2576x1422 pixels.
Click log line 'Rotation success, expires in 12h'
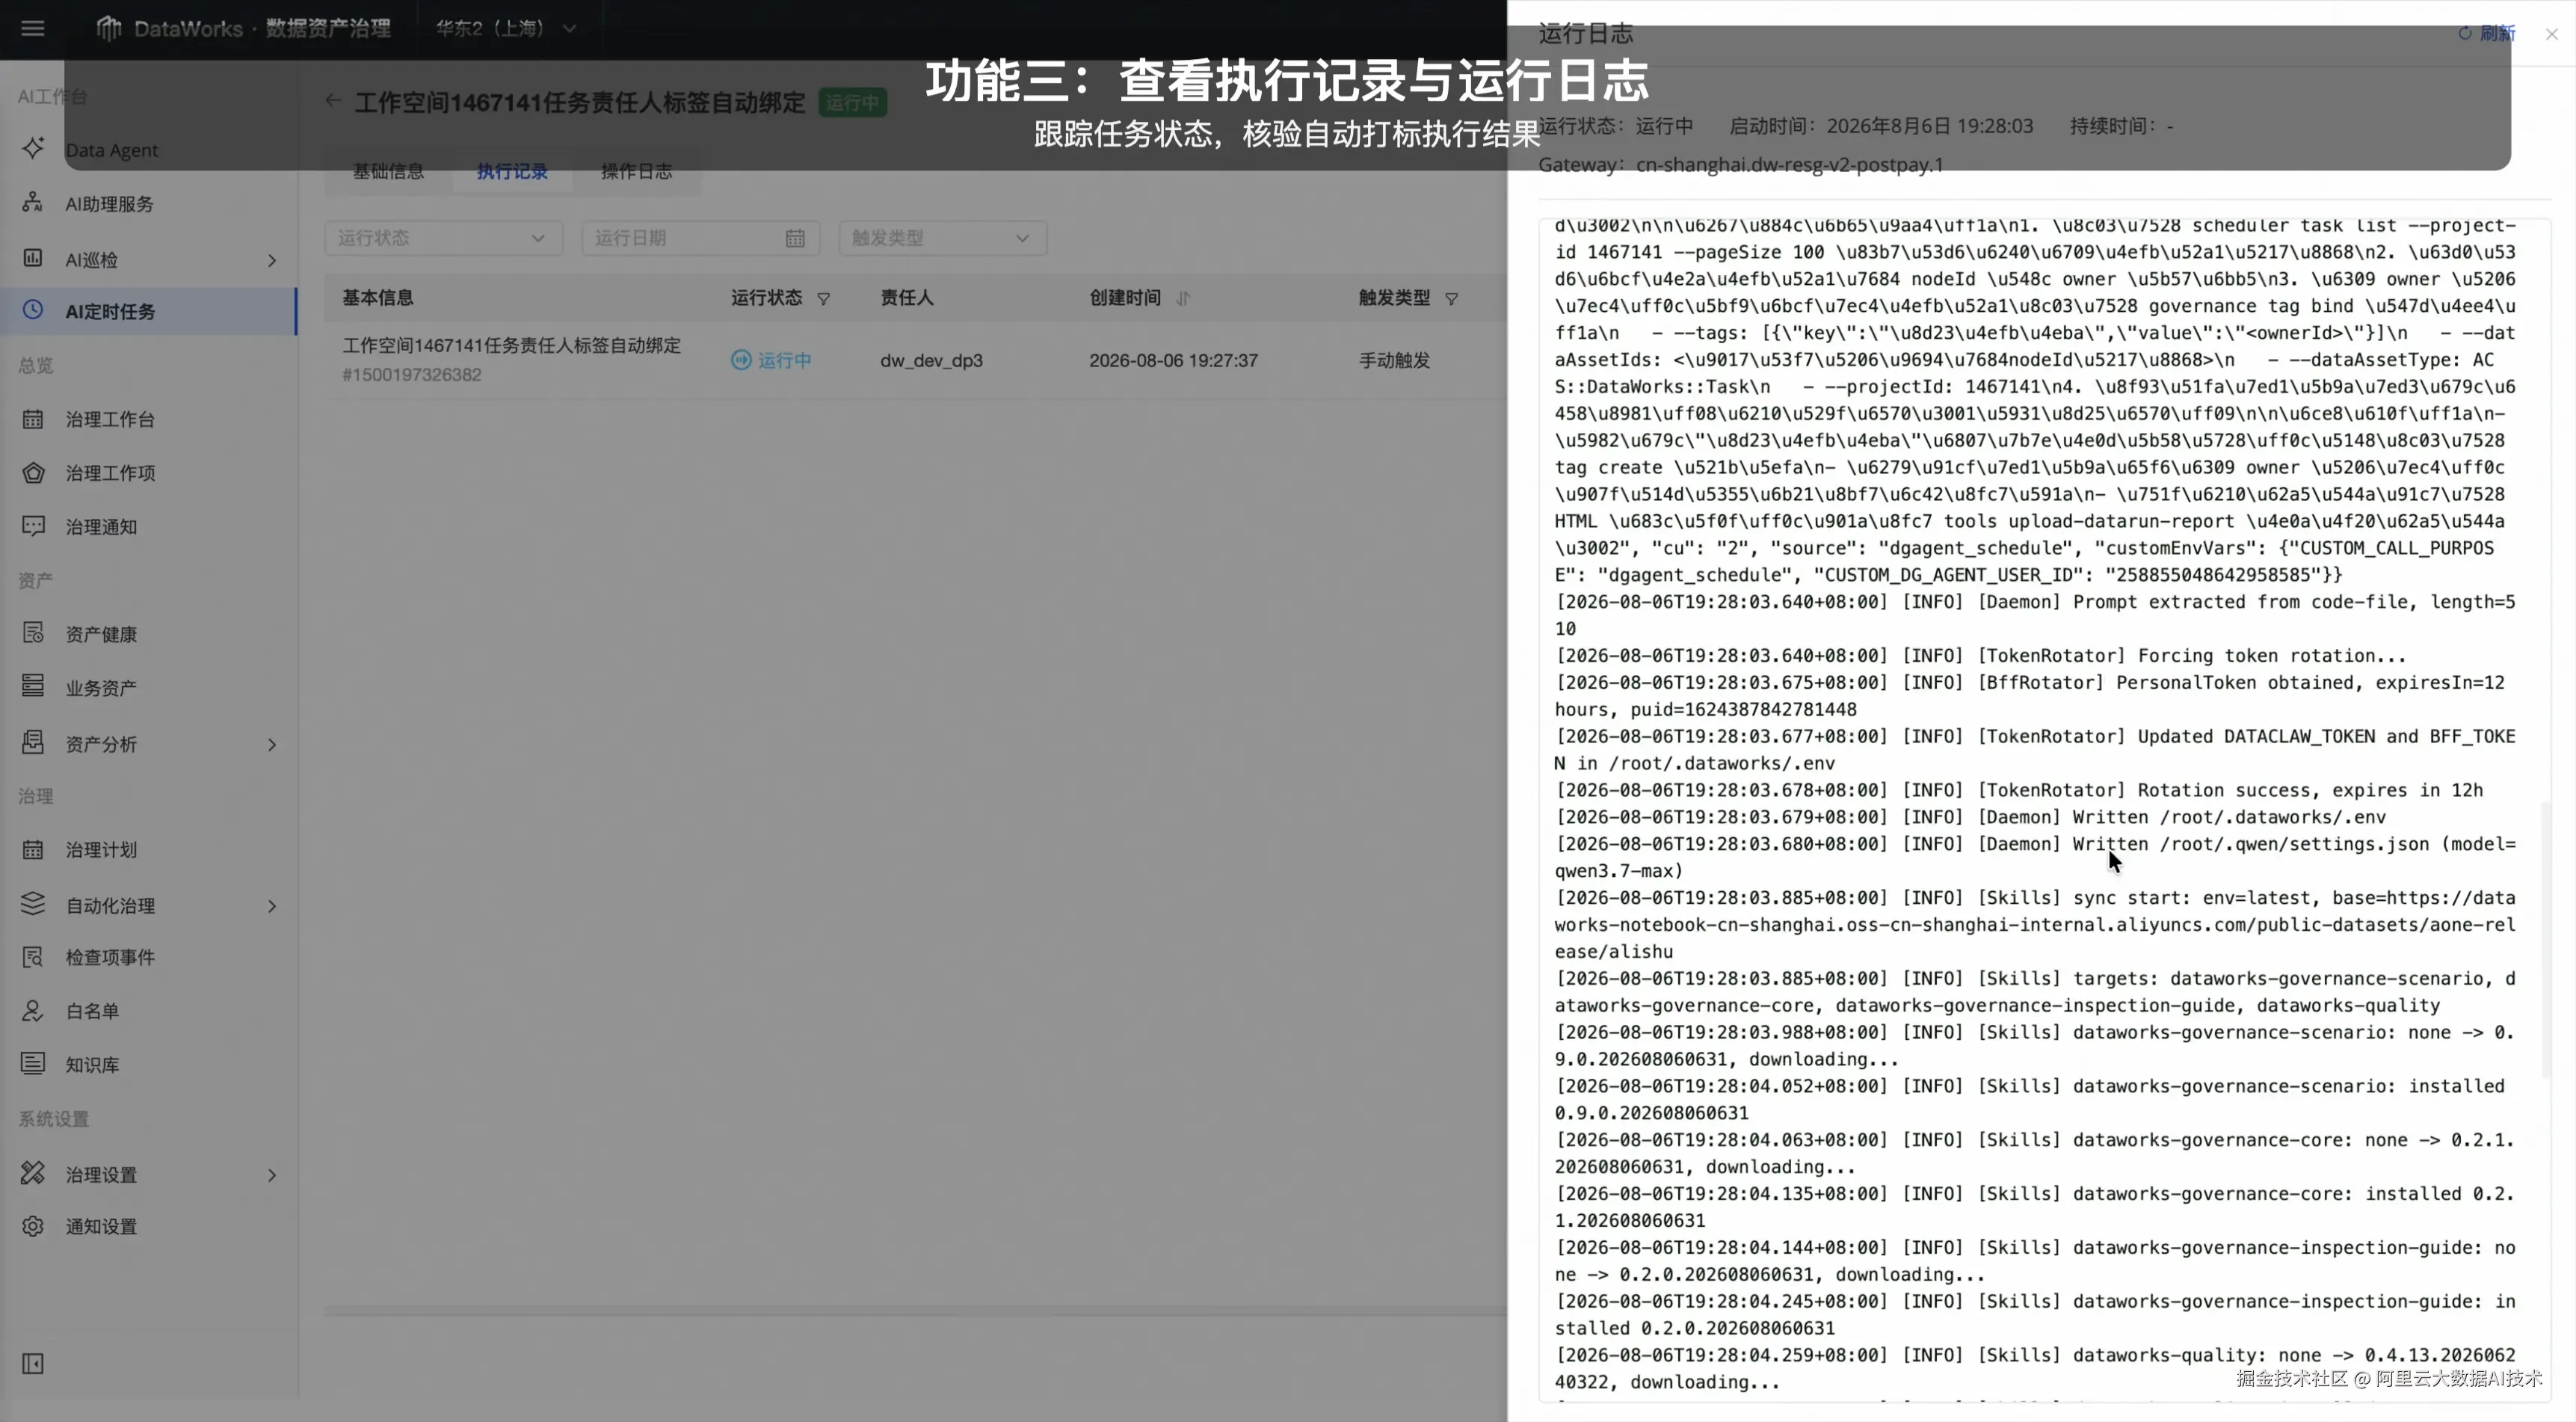2018,790
